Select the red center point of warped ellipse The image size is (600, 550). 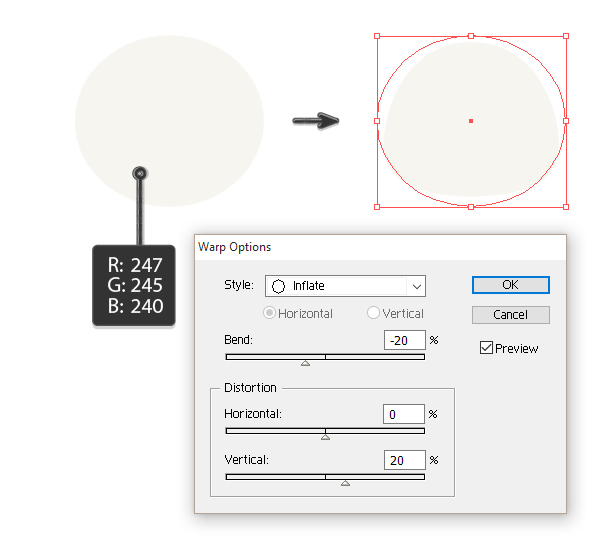coord(471,121)
